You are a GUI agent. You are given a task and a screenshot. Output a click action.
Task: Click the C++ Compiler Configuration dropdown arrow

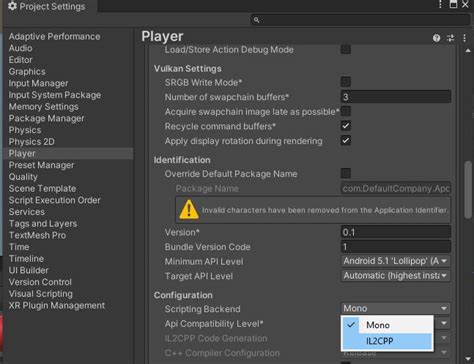pyautogui.click(x=444, y=352)
